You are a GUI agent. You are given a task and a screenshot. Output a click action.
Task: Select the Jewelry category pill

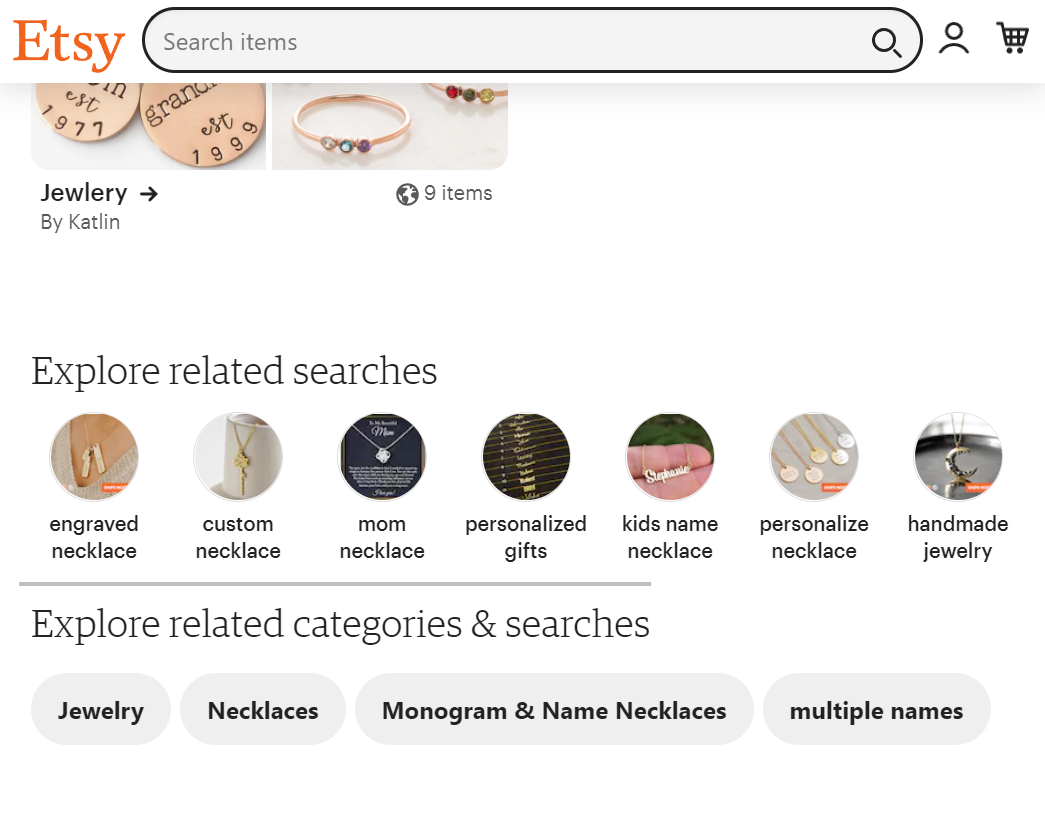(100, 709)
